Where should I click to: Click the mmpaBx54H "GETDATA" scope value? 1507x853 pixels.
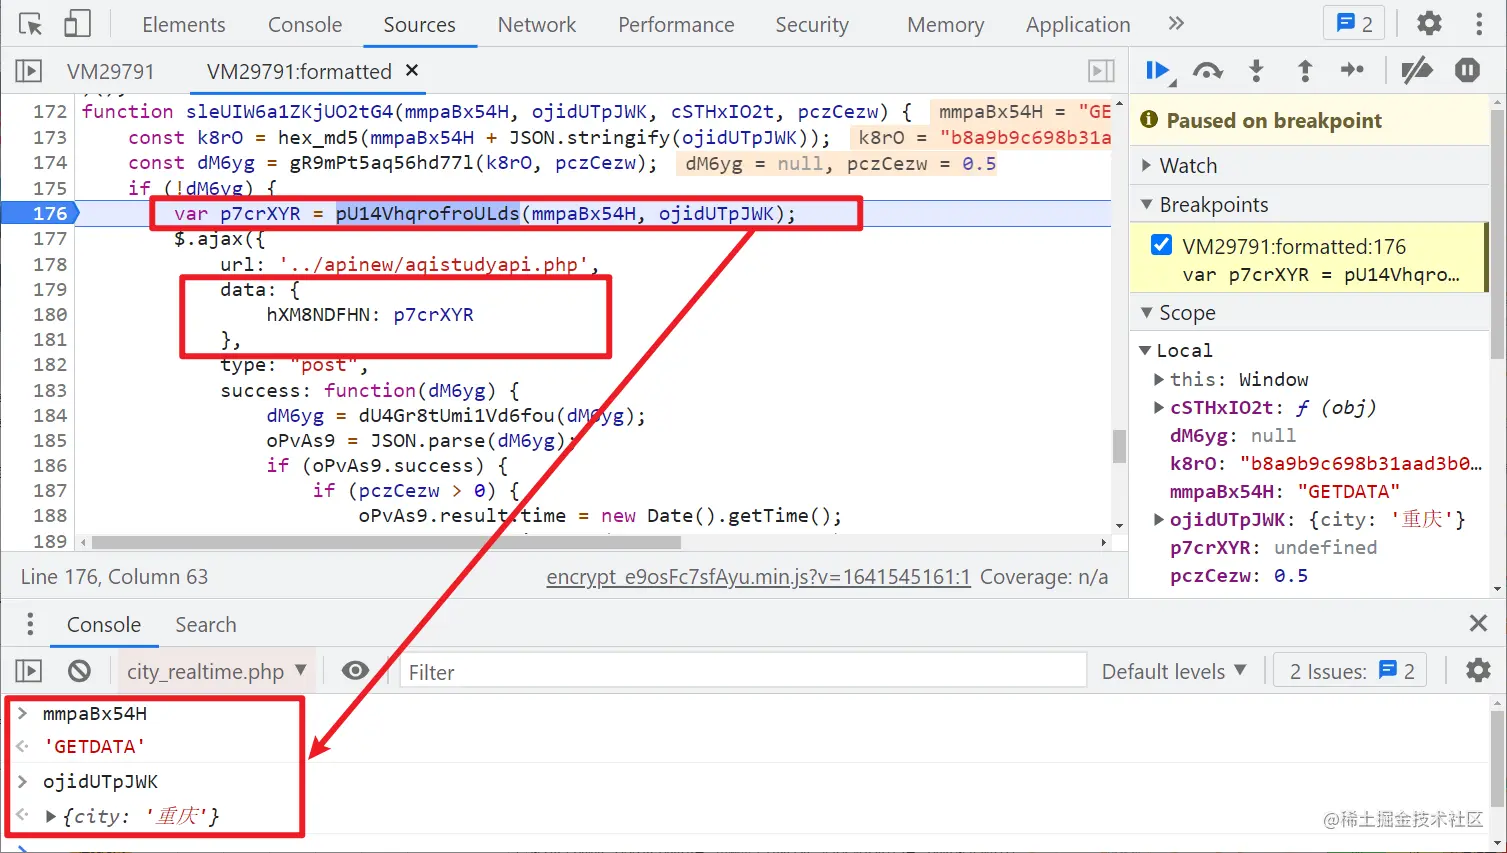1348,492
